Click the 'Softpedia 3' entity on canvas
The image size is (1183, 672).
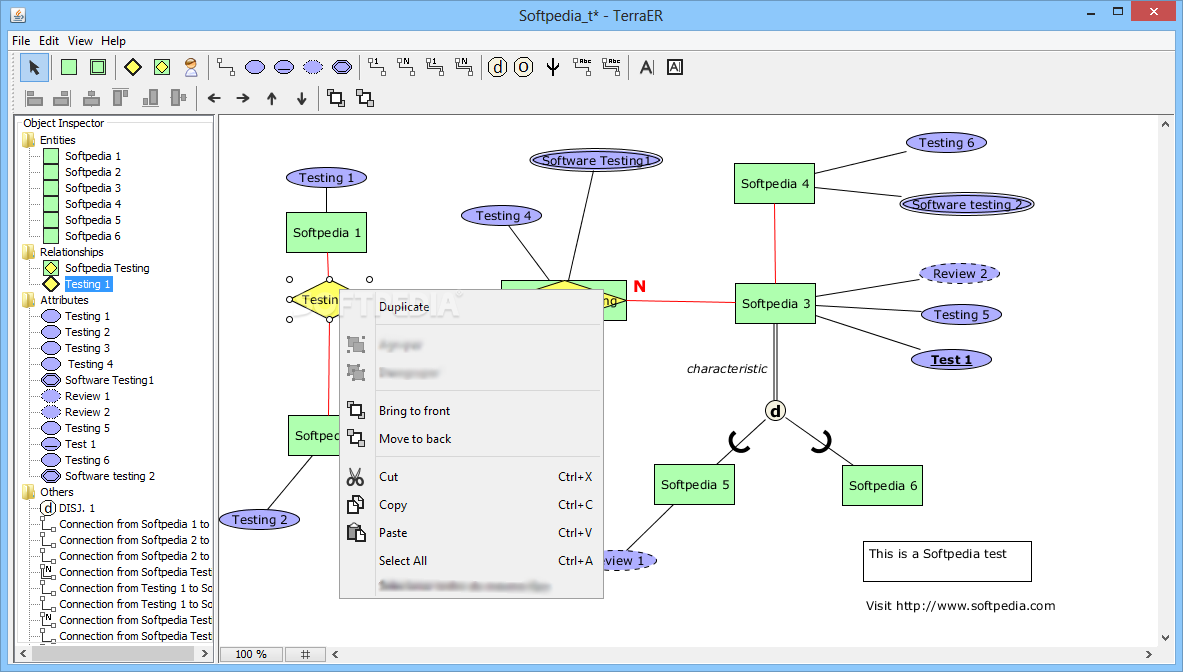[x=776, y=304]
